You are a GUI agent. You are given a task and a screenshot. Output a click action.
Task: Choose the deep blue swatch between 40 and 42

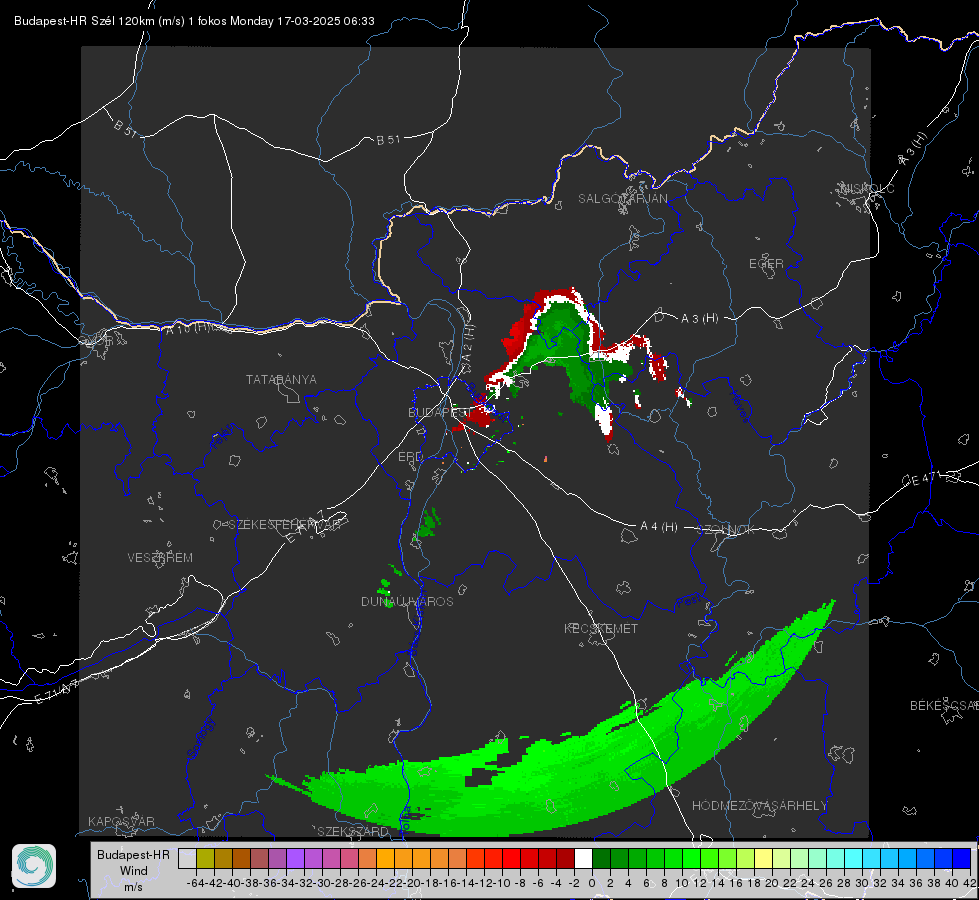click(x=962, y=858)
